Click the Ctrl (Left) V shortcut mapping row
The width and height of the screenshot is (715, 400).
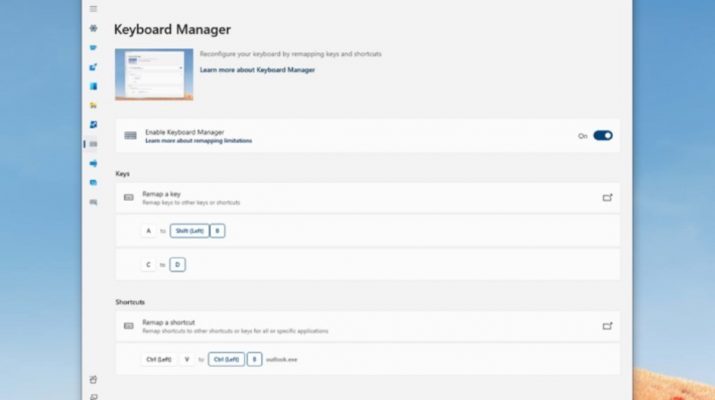click(367, 359)
